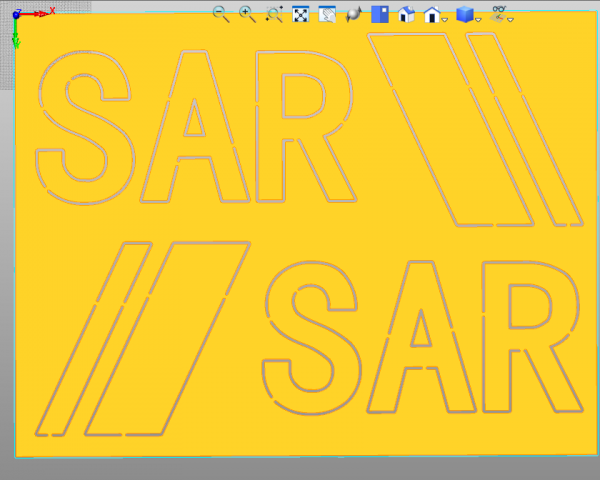Click the zoom in magnifier icon

pos(247,14)
